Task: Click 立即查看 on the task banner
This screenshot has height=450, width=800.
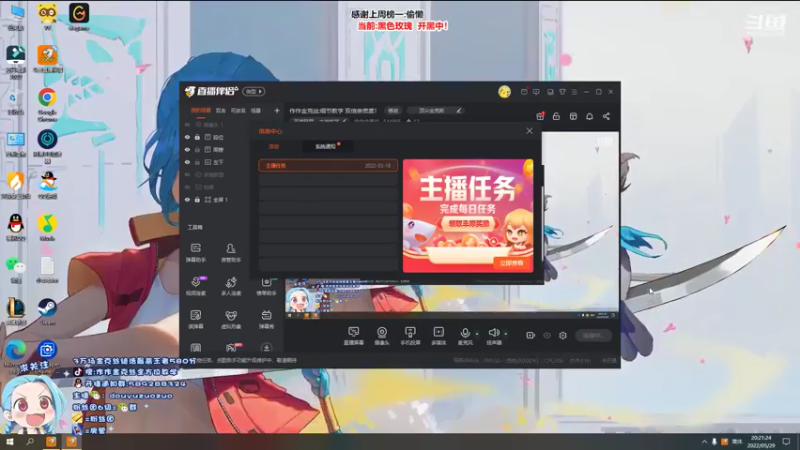Action: coord(511,263)
